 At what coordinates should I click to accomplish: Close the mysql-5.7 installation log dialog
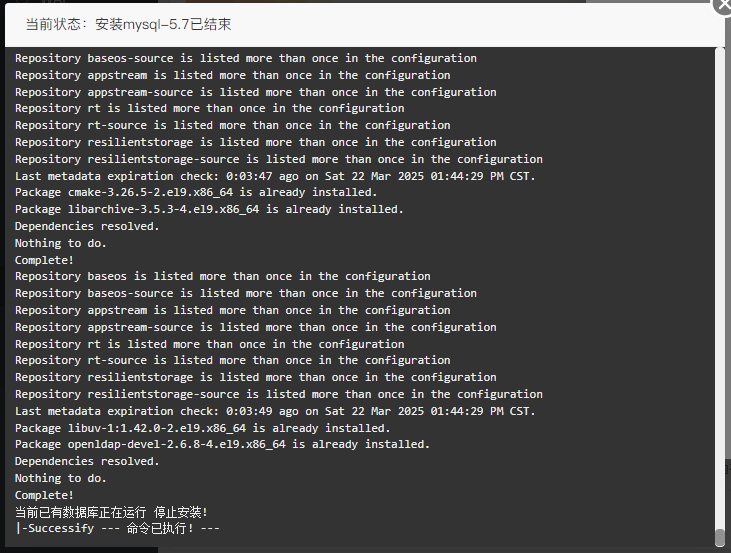(724, 6)
